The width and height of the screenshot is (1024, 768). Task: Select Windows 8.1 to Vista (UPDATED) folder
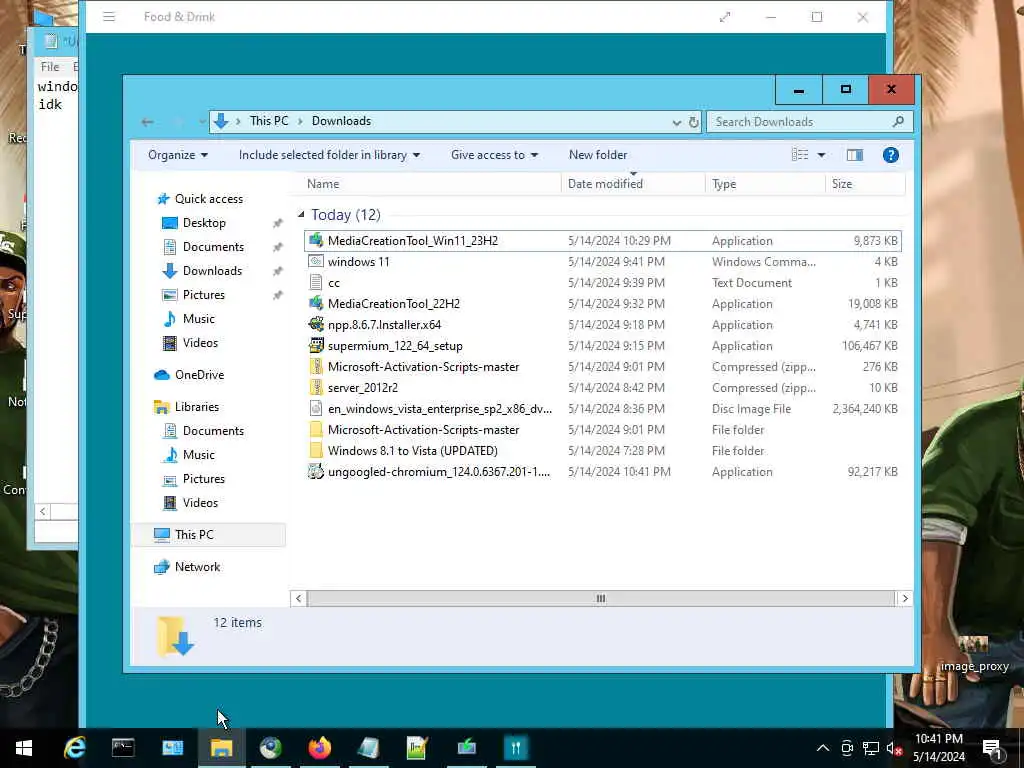(x=602, y=451)
